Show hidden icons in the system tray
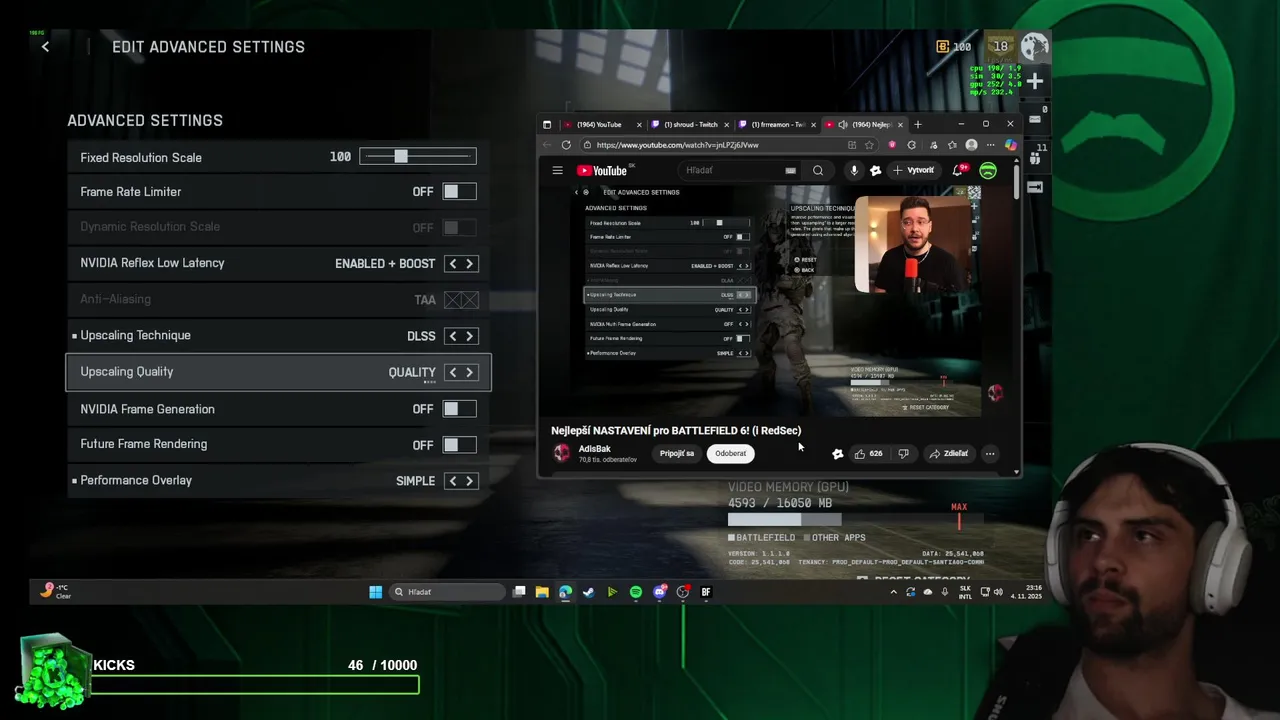1280x720 pixels. [894, 592]
